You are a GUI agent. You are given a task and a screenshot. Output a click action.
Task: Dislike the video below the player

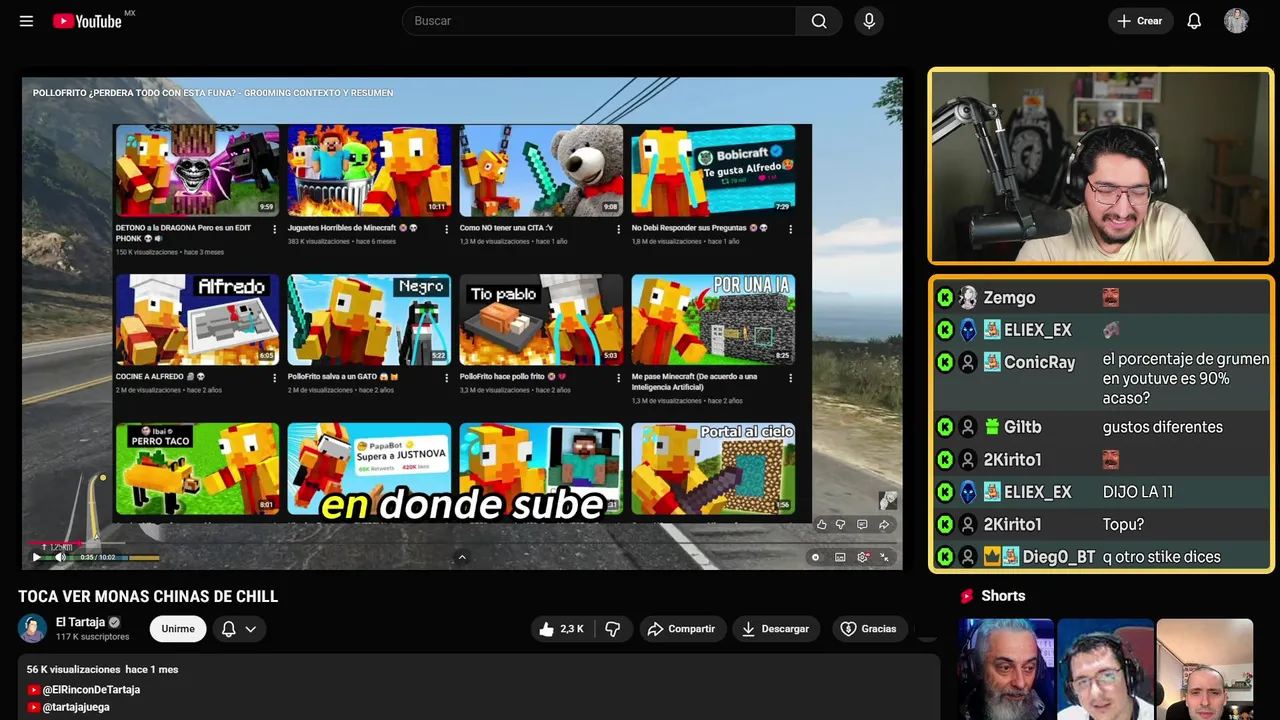click(613, 629)
